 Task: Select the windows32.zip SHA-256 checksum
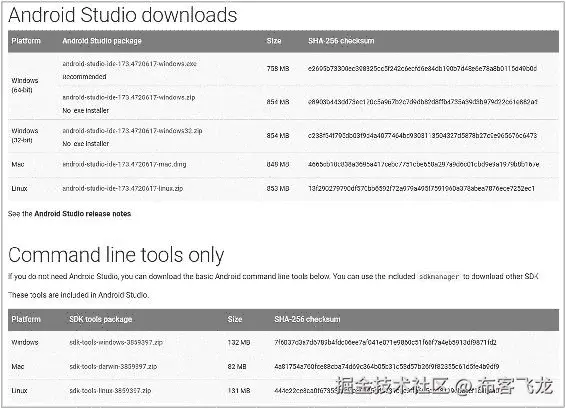pyautogui.click(x=422, y=135)
